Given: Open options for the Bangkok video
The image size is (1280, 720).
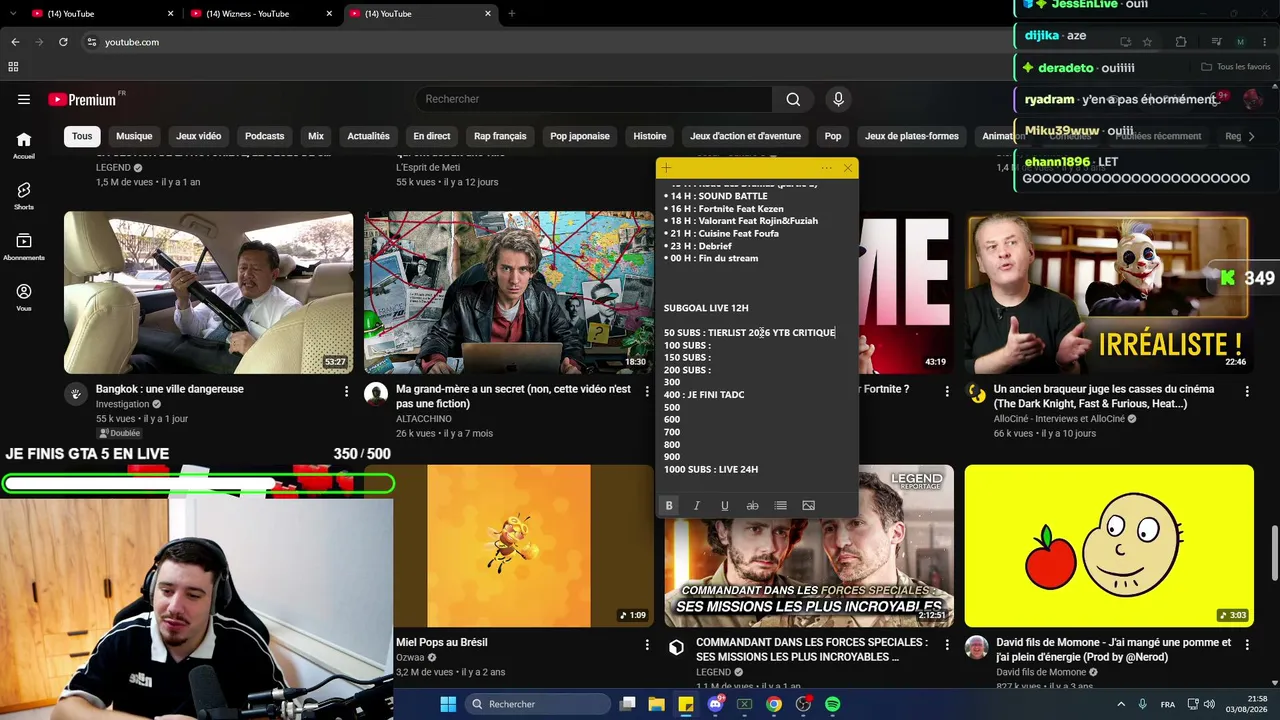Looking at the screenshot, I should point(346,391).
